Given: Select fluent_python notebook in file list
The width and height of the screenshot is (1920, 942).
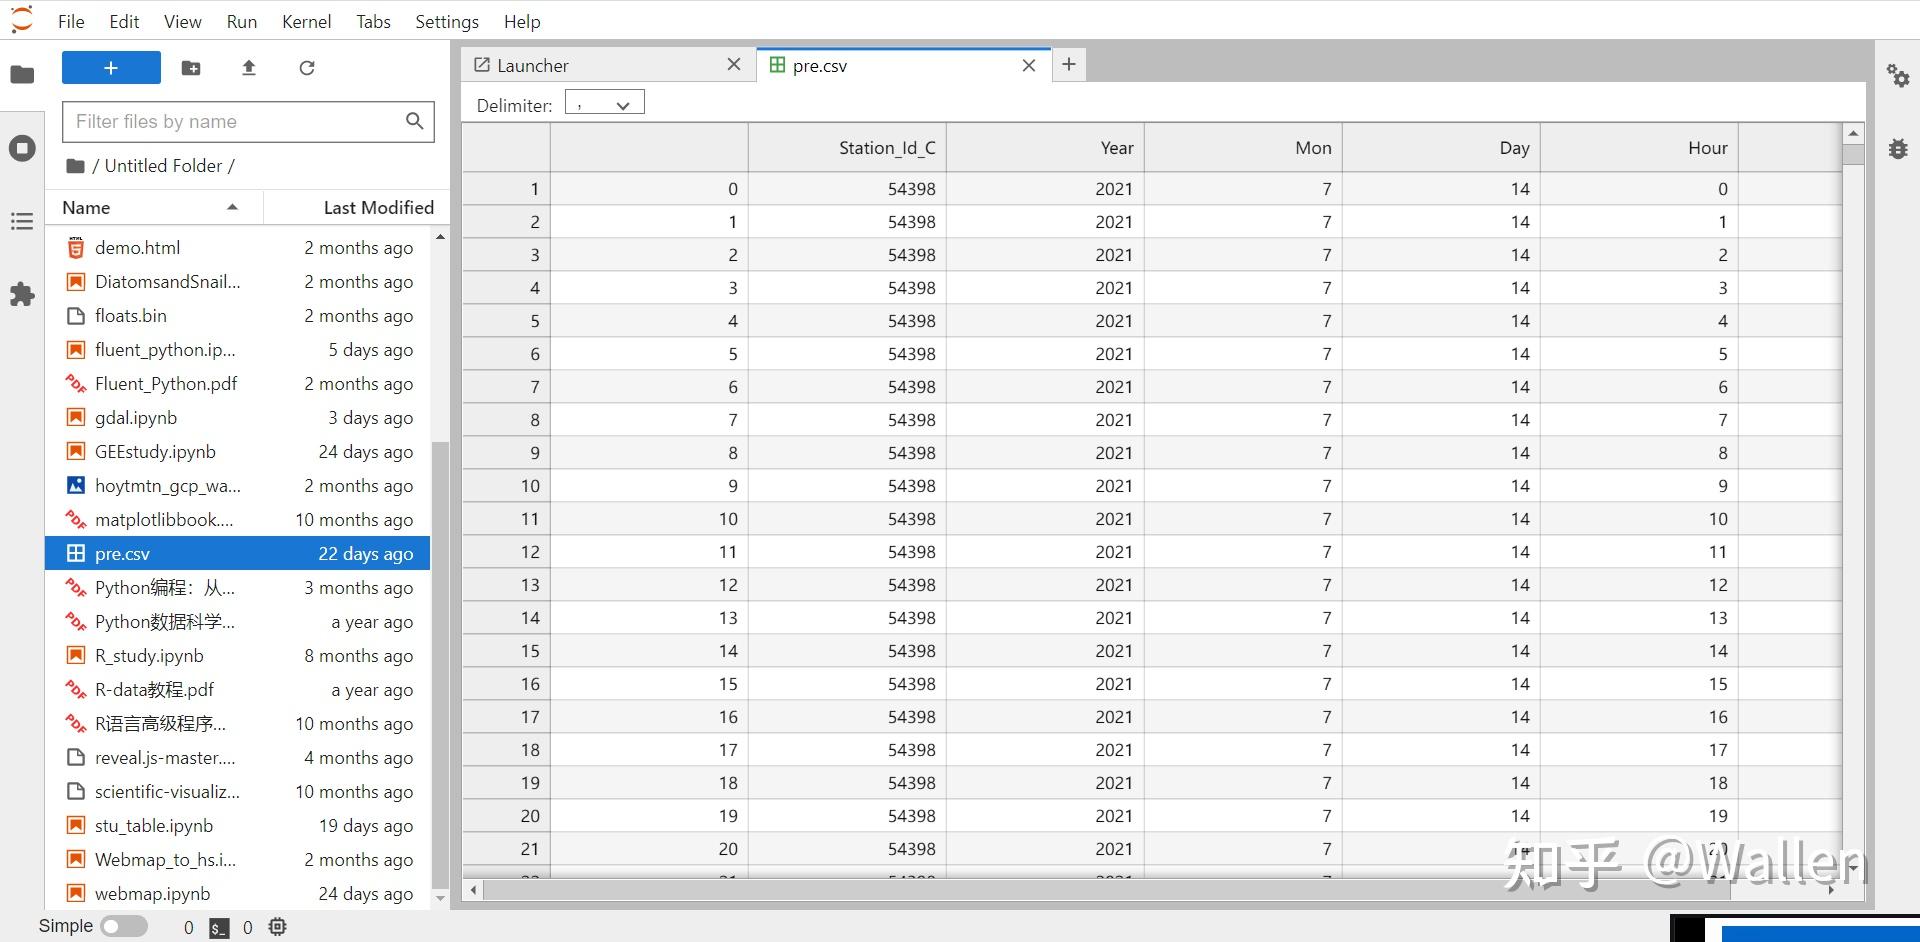Looking at the screenshot, I should pos(238,349).
